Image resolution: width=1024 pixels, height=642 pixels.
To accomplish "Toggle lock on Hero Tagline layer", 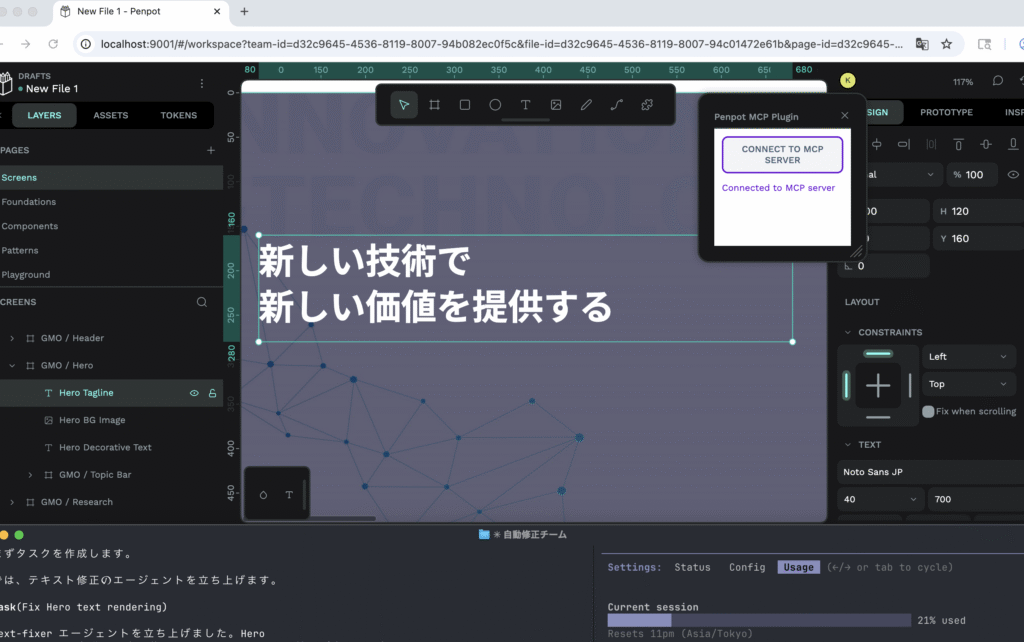I will pos(212,393).
